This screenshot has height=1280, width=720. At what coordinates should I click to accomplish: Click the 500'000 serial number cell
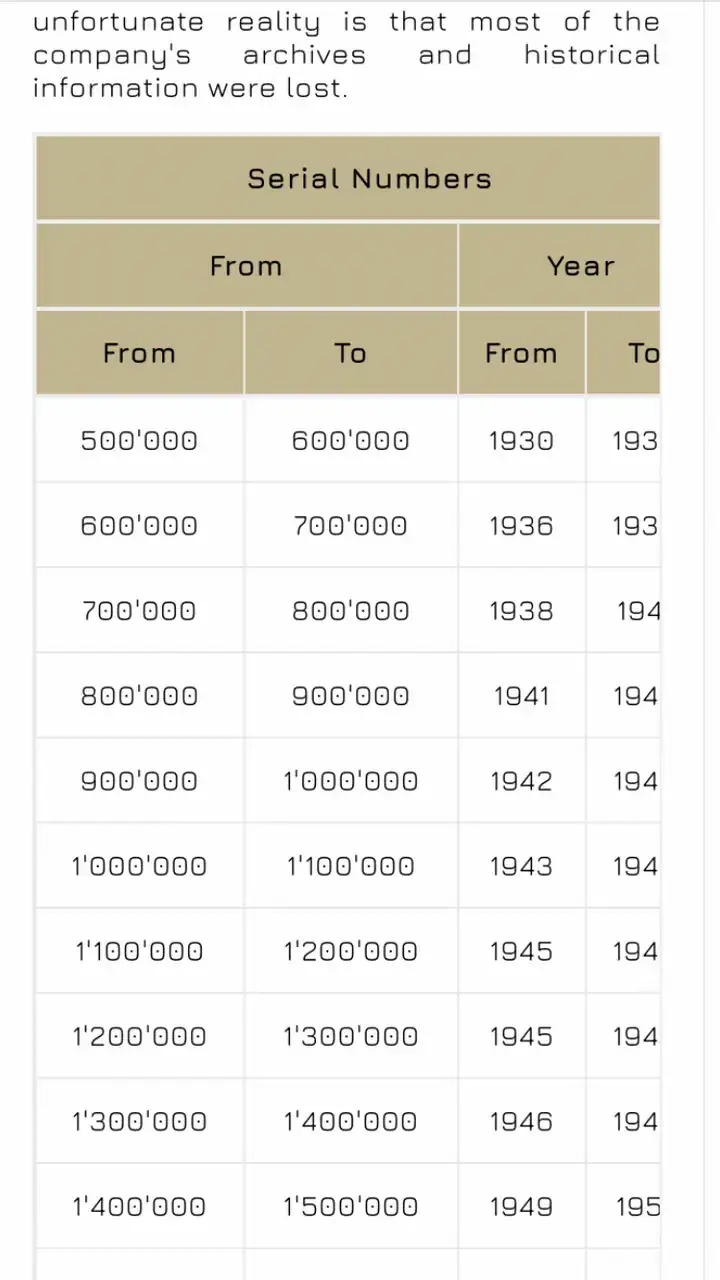139,441
